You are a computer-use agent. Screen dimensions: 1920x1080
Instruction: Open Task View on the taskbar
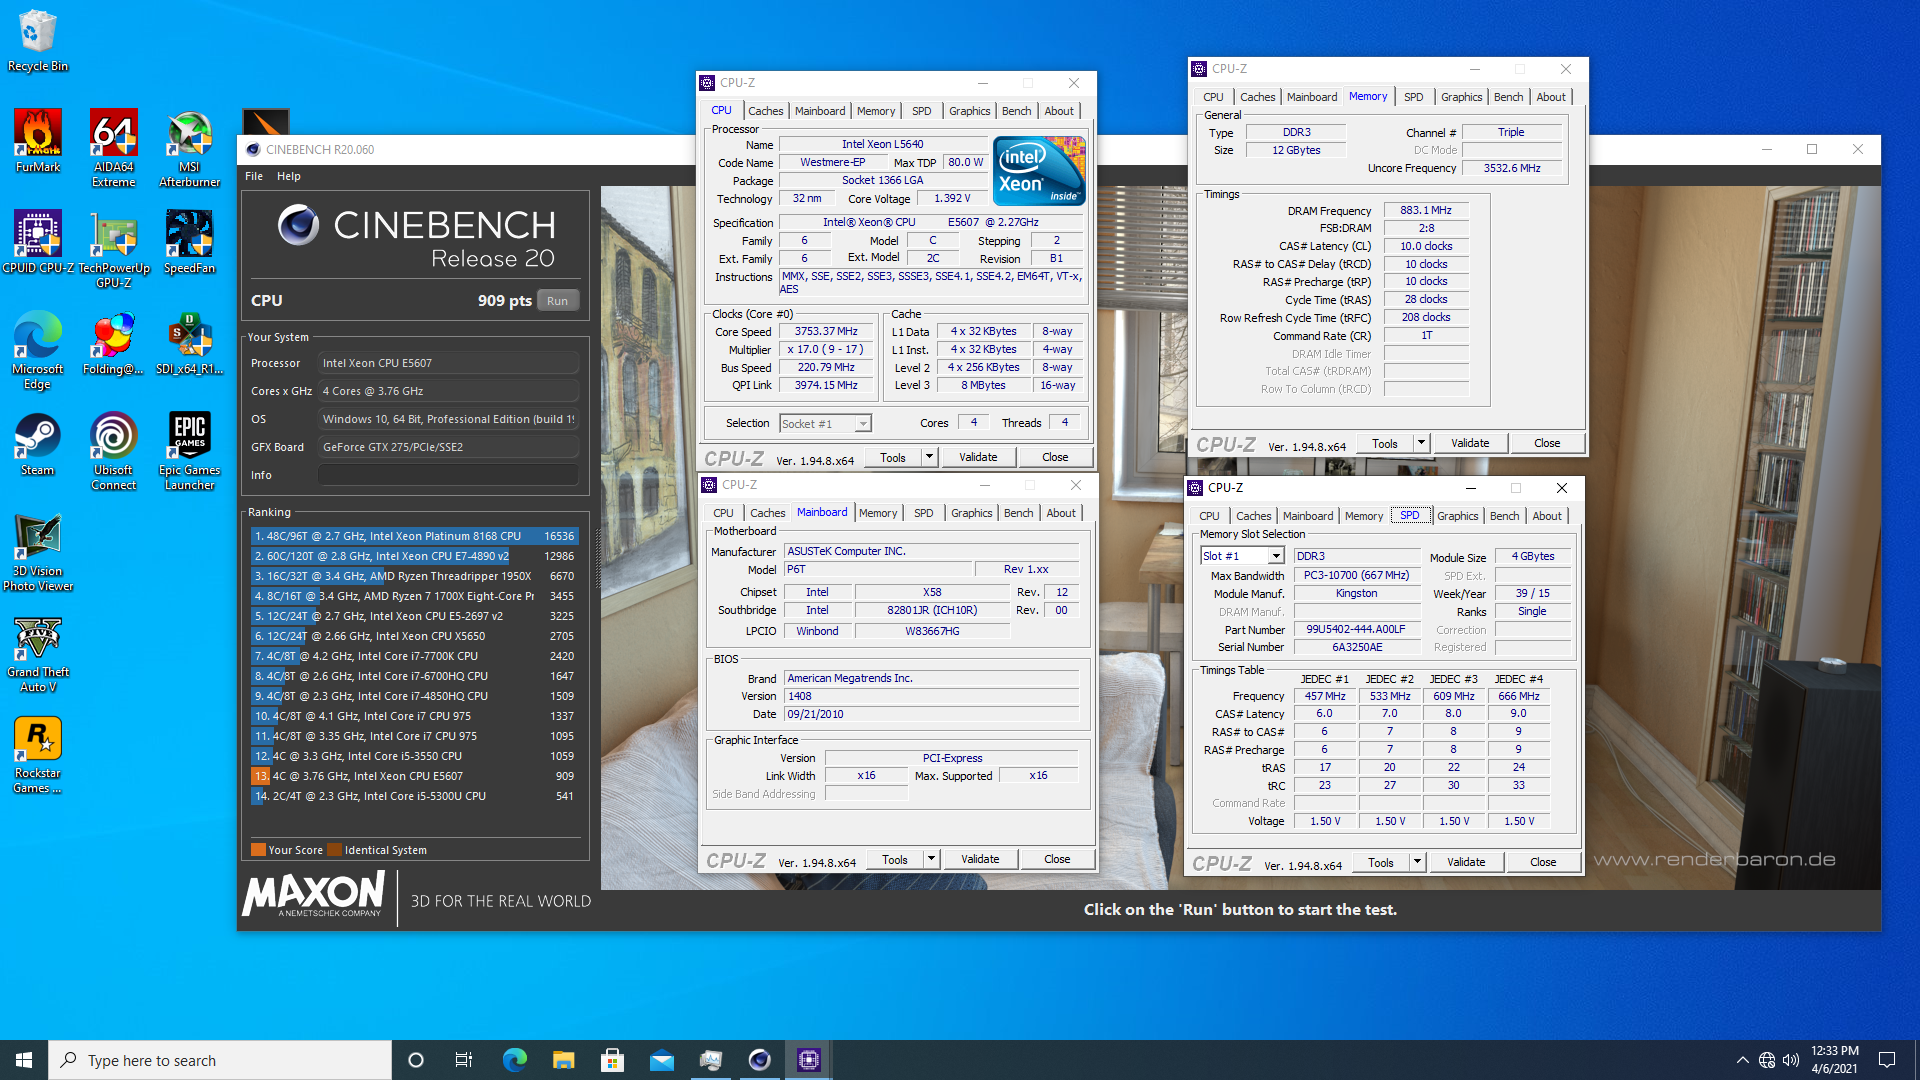click(464, 1060)
